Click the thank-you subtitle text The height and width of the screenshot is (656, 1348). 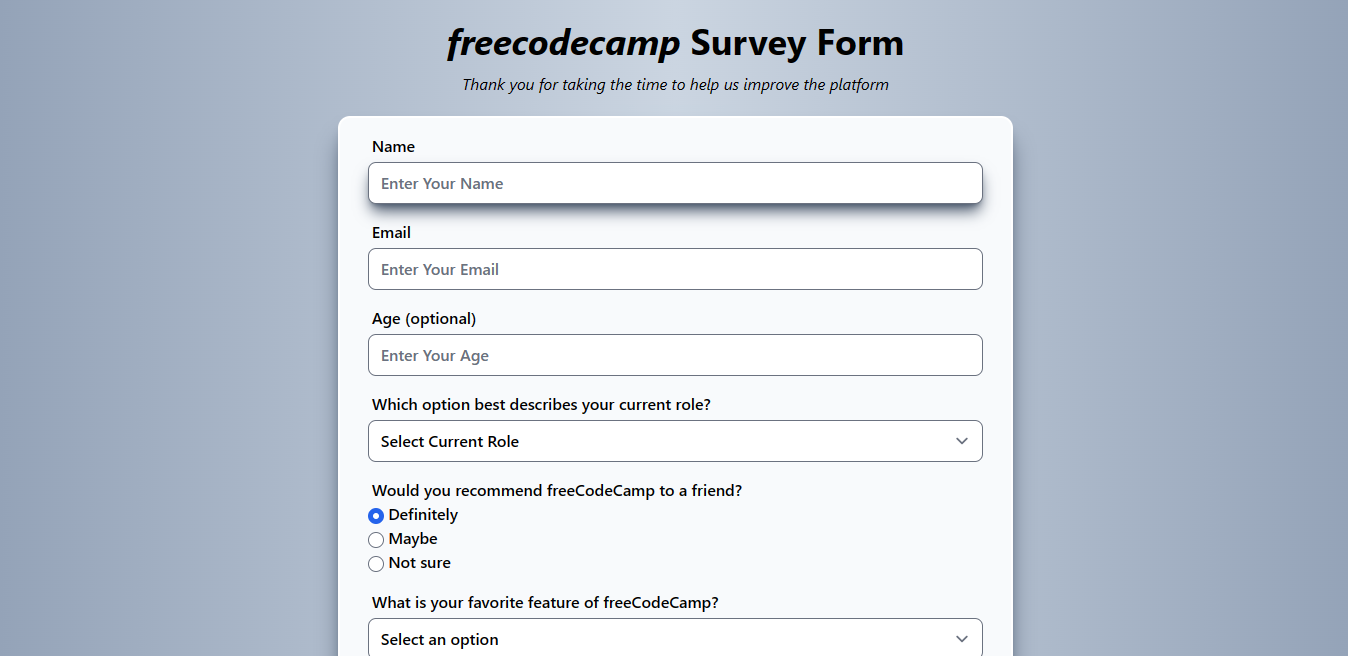[674, 84]
